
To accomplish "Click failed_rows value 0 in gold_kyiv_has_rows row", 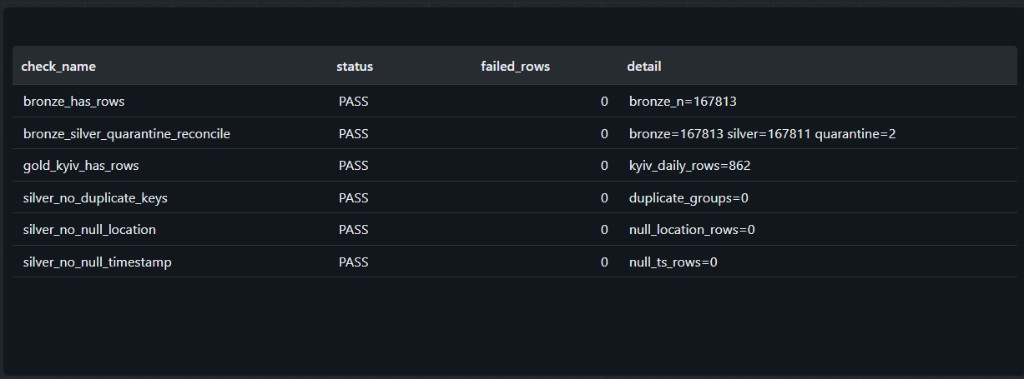I will click(x=604, y=166).
